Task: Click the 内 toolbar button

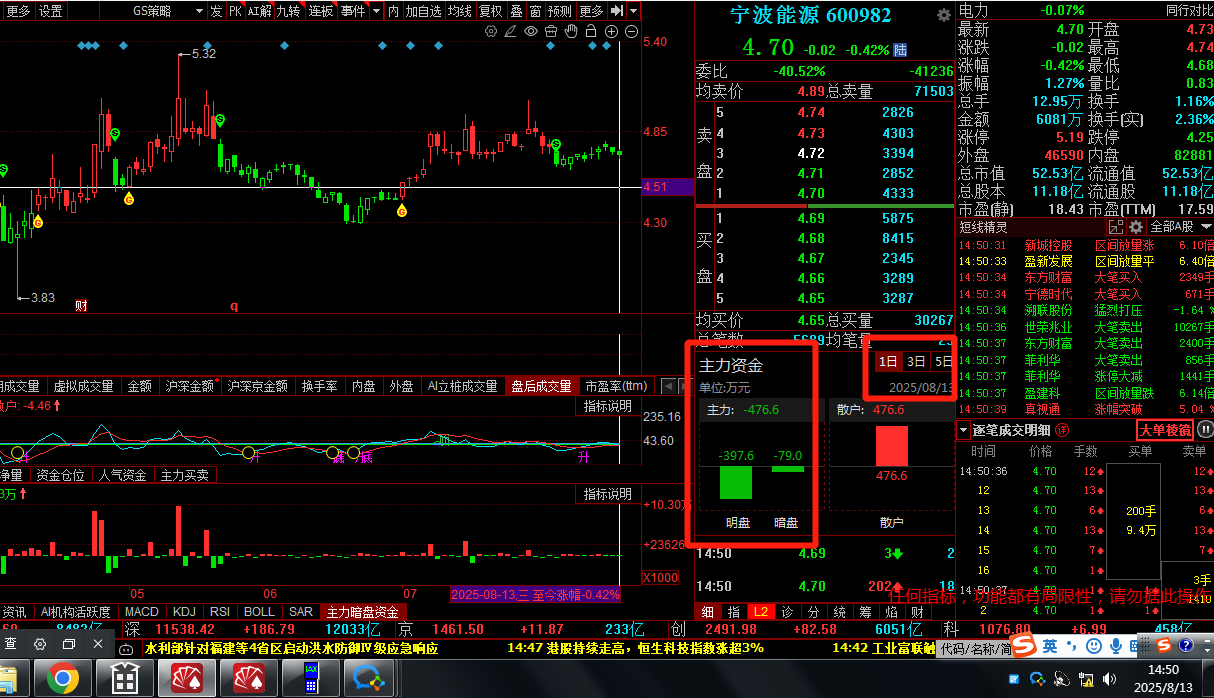Action: point(393,11)
